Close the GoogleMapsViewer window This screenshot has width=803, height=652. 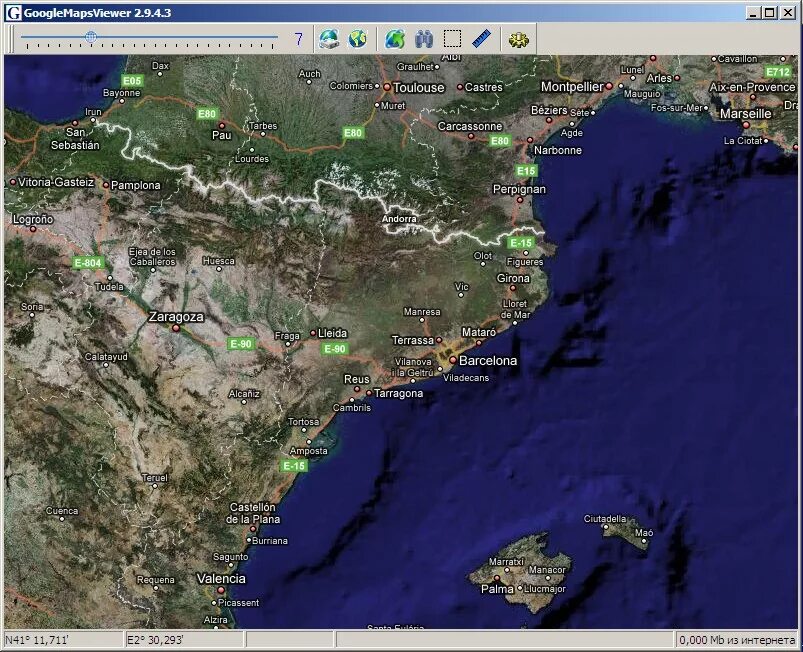coord(788,13)
